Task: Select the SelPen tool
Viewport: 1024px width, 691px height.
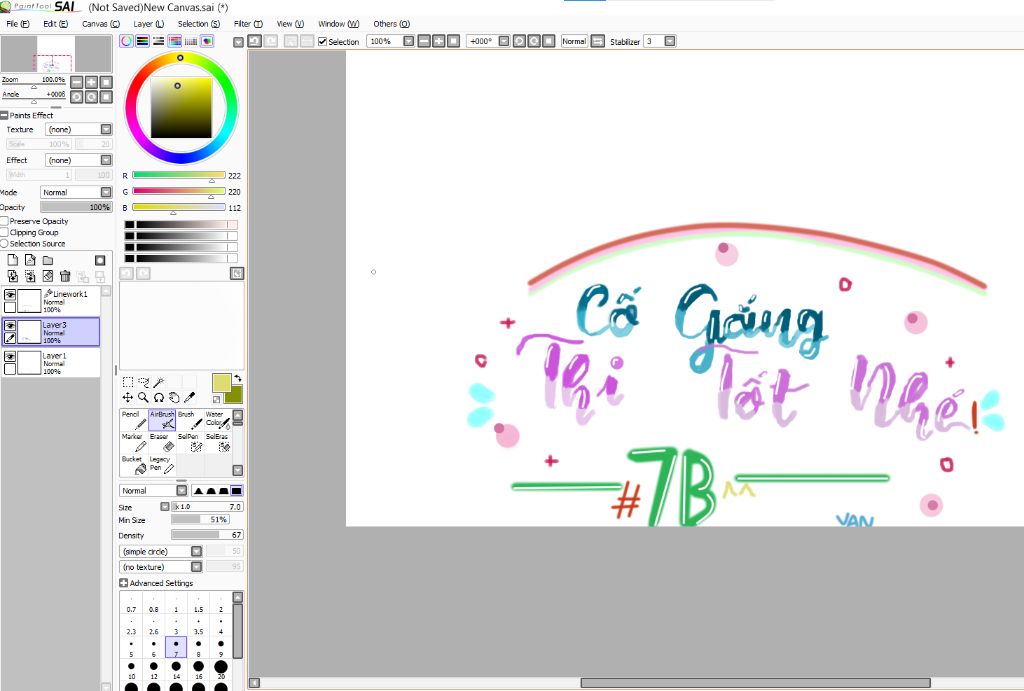Action: (190, 442)
